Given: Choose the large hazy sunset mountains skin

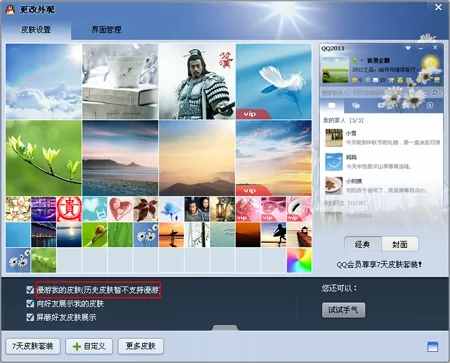Looking at the screenshot, I should pyautogui.click(x=197, y=158).
